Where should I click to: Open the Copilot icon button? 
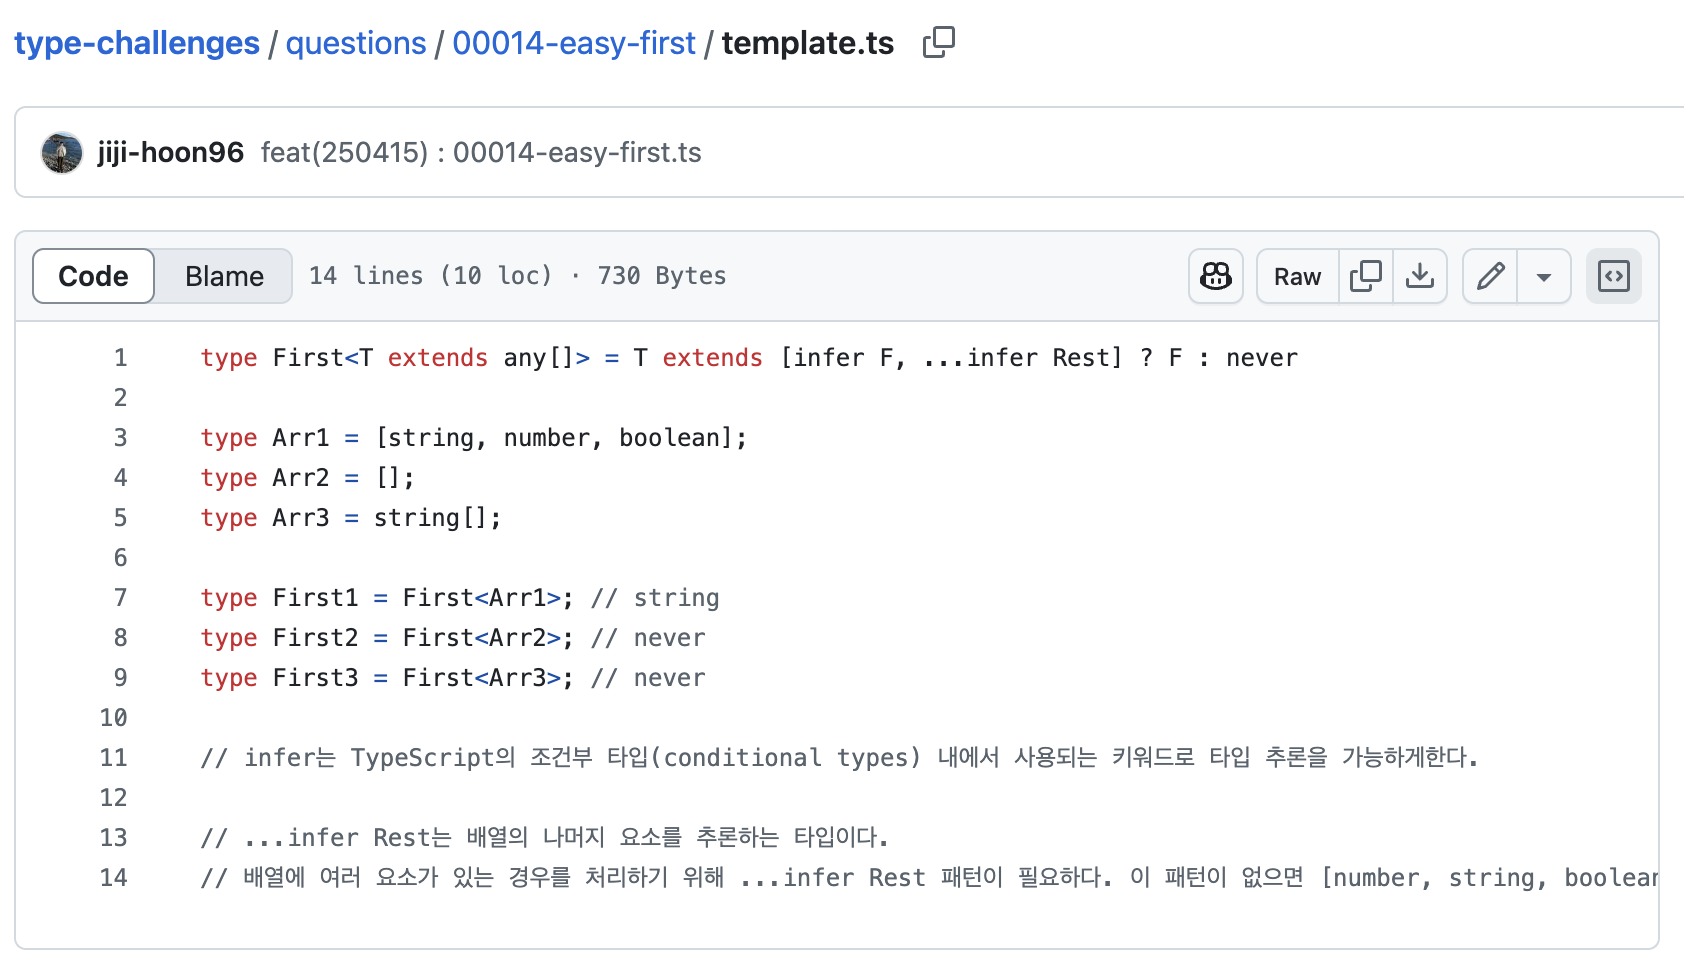pos(1215,276)
